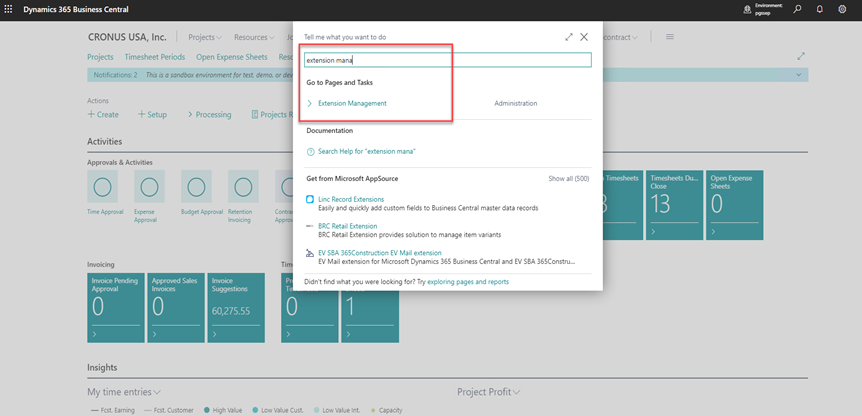Click Search Help for "extension mana"

click(x=367, y=151)
